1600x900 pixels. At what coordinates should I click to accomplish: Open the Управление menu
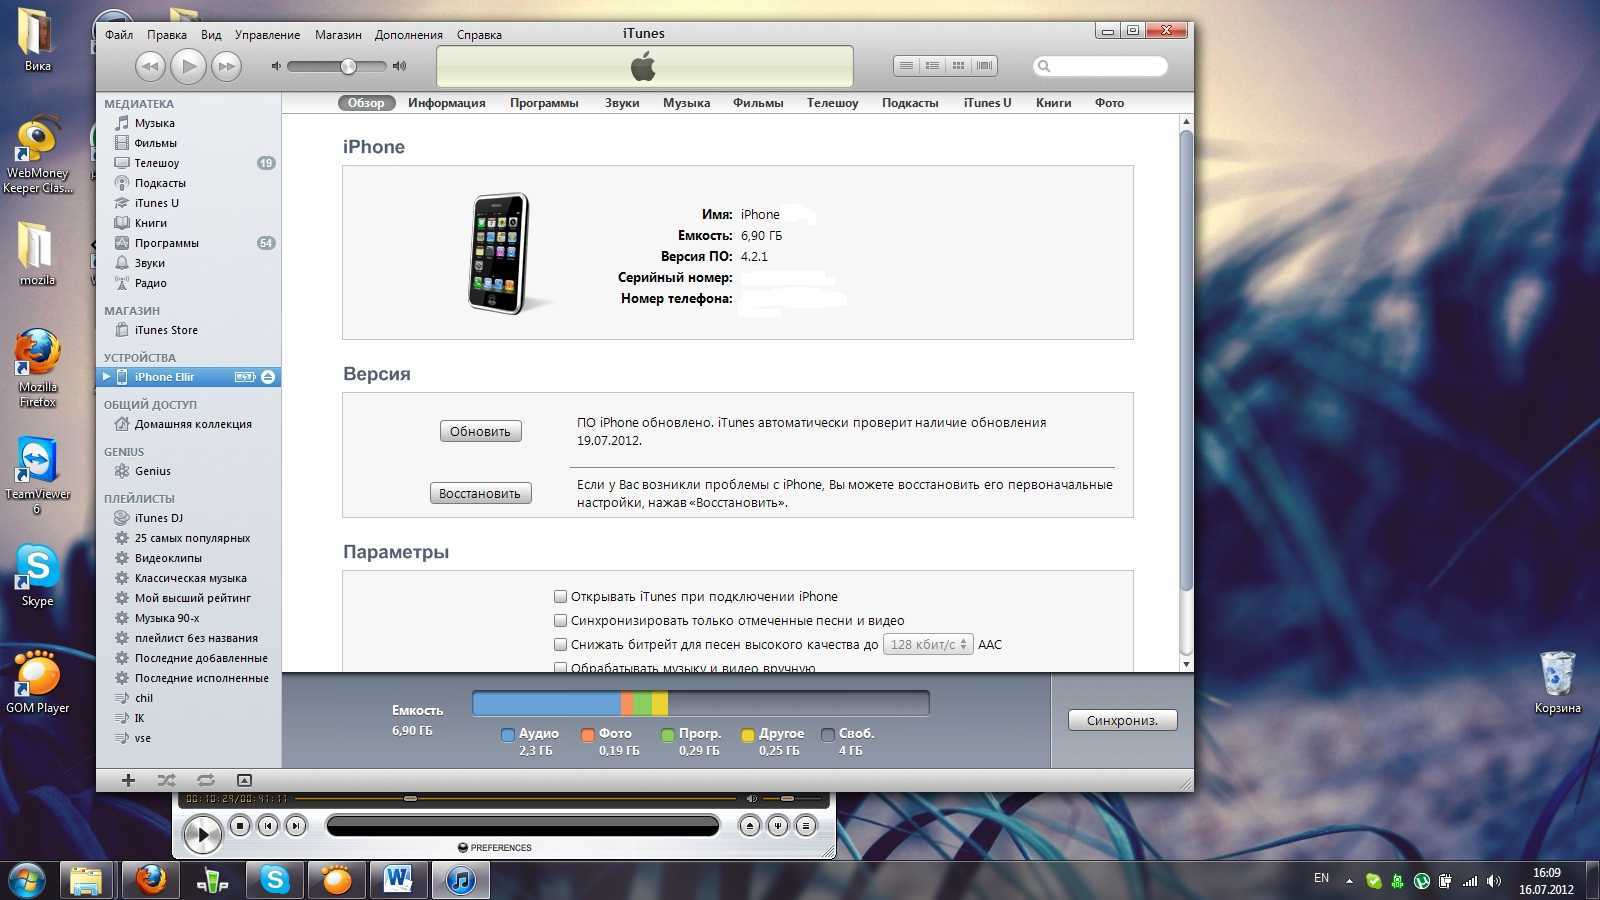267,34
